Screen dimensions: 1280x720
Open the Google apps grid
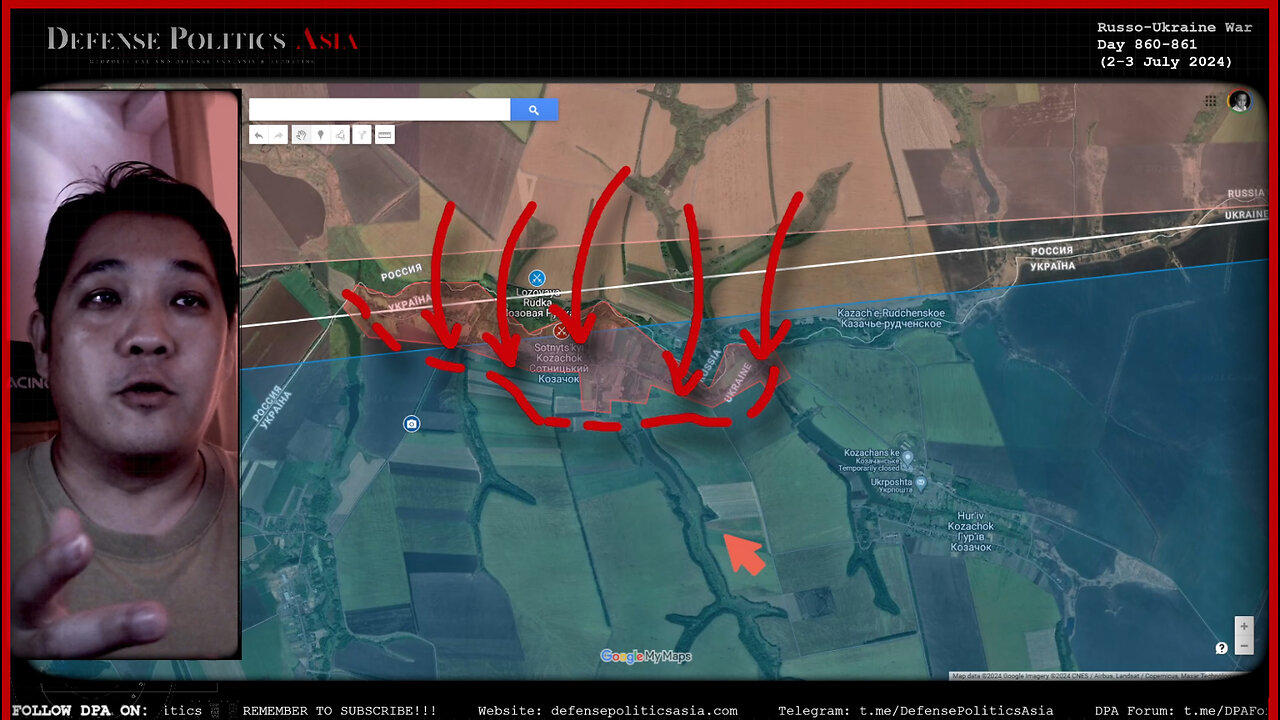[x=1211, y=101]
